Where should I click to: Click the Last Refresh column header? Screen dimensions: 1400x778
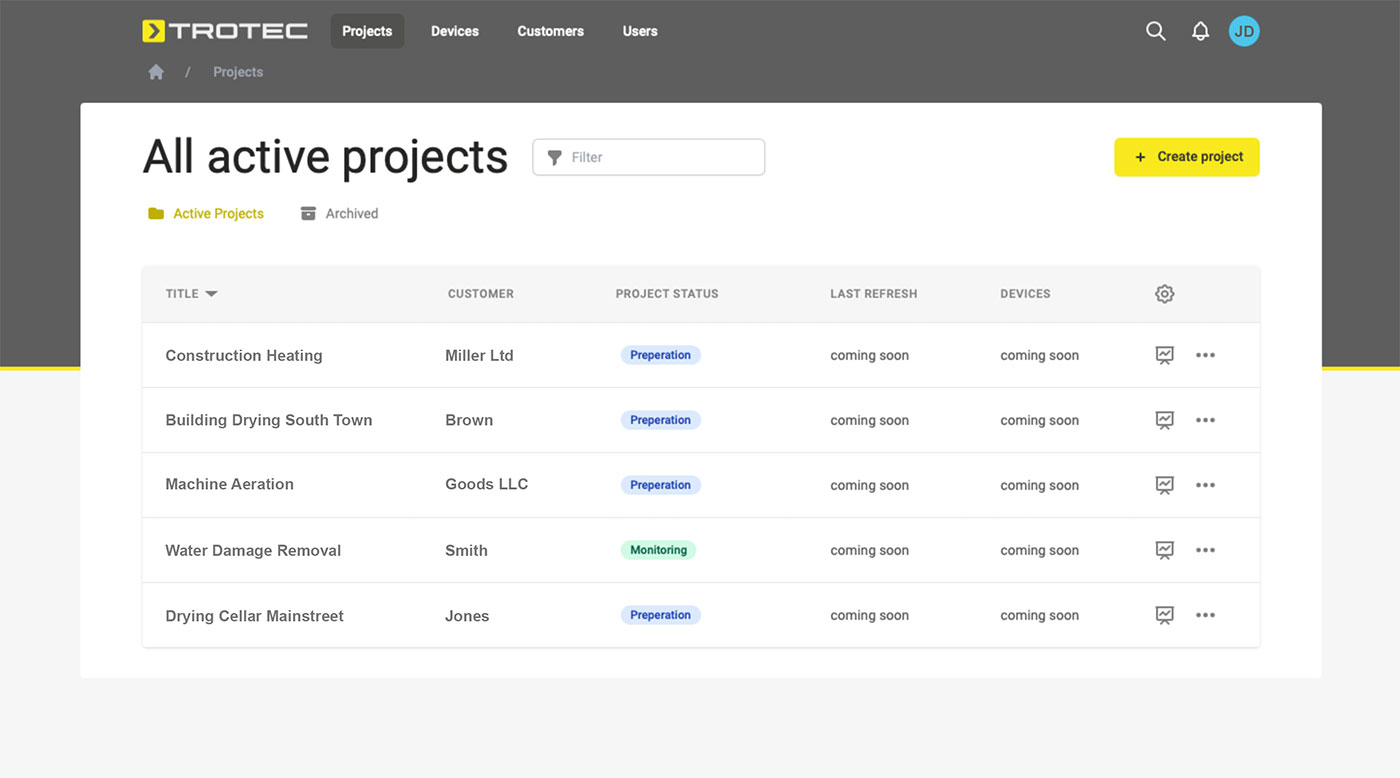[874, 294]
